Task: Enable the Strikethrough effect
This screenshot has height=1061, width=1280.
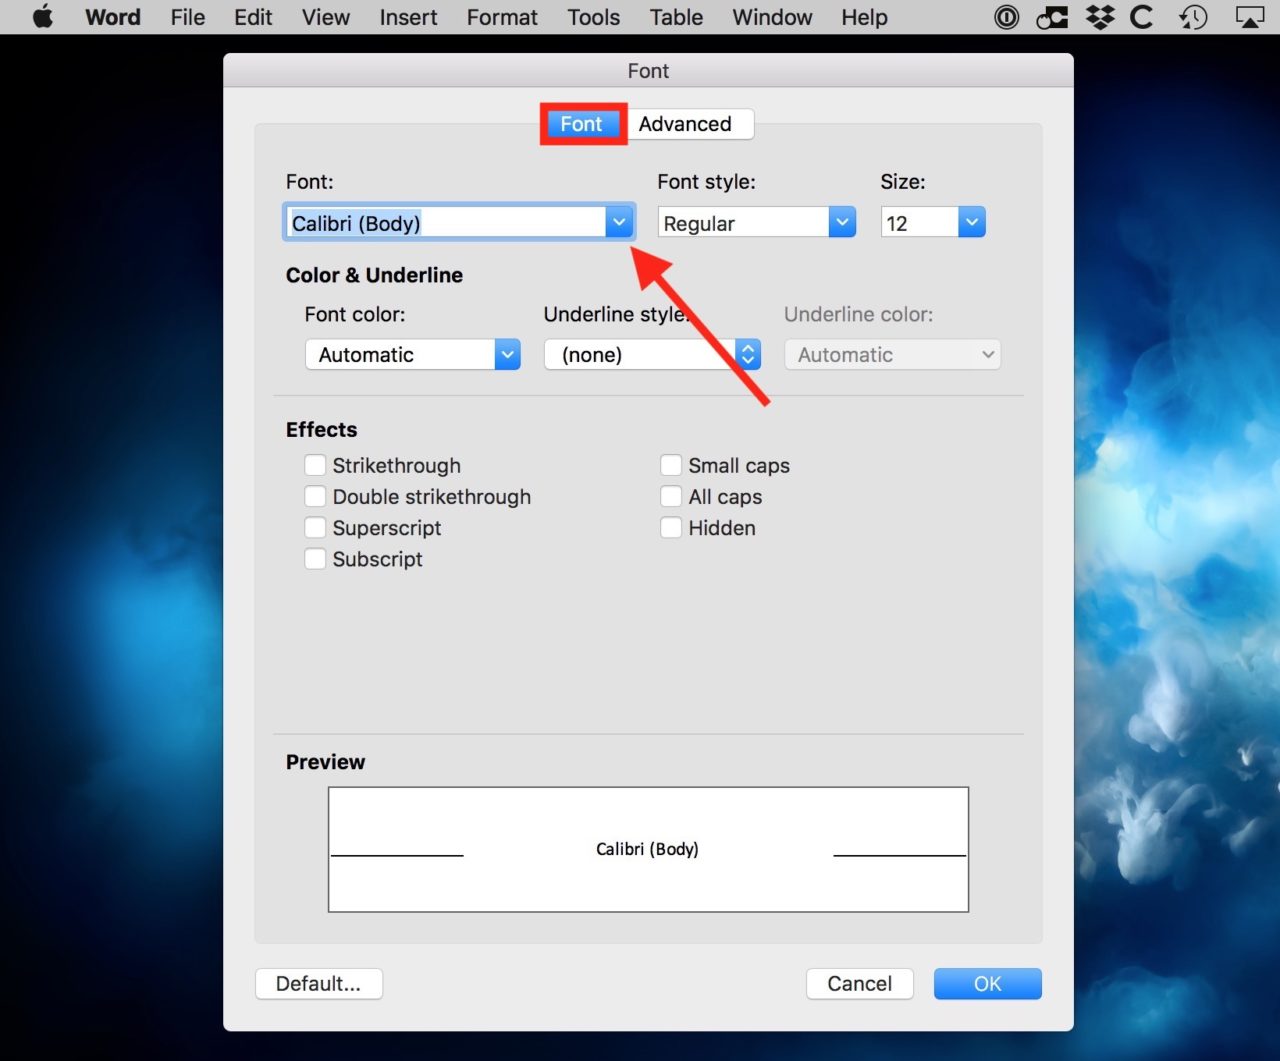Action: click(315, 465)
